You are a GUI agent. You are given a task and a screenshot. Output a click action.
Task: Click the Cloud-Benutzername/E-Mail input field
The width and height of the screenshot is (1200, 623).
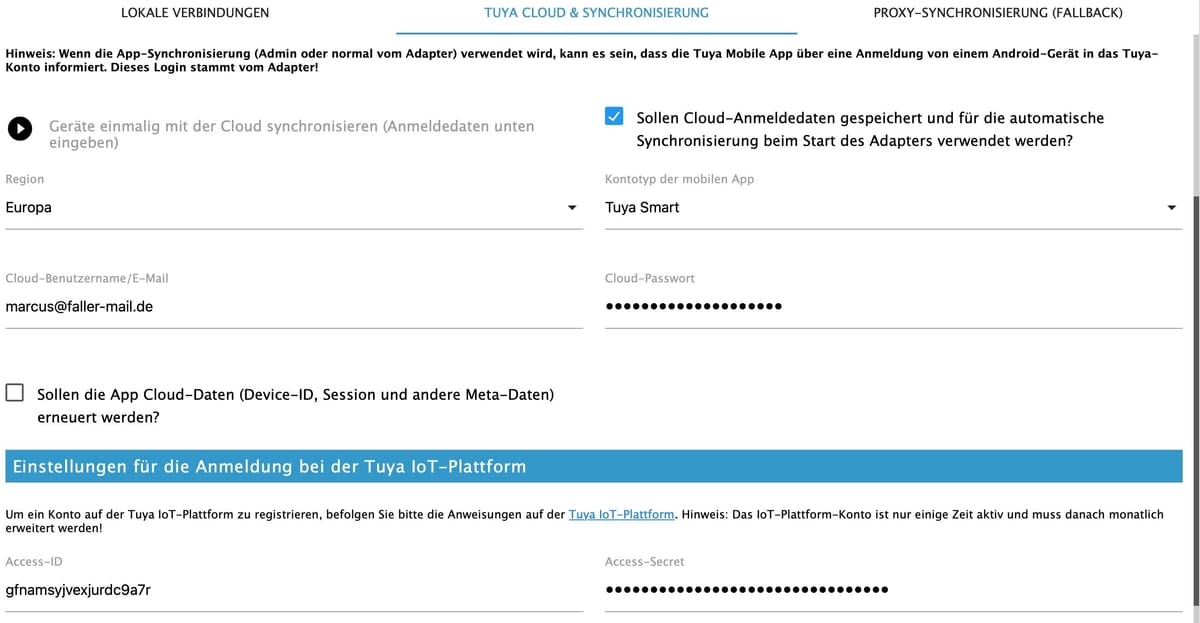coord(294,307)
